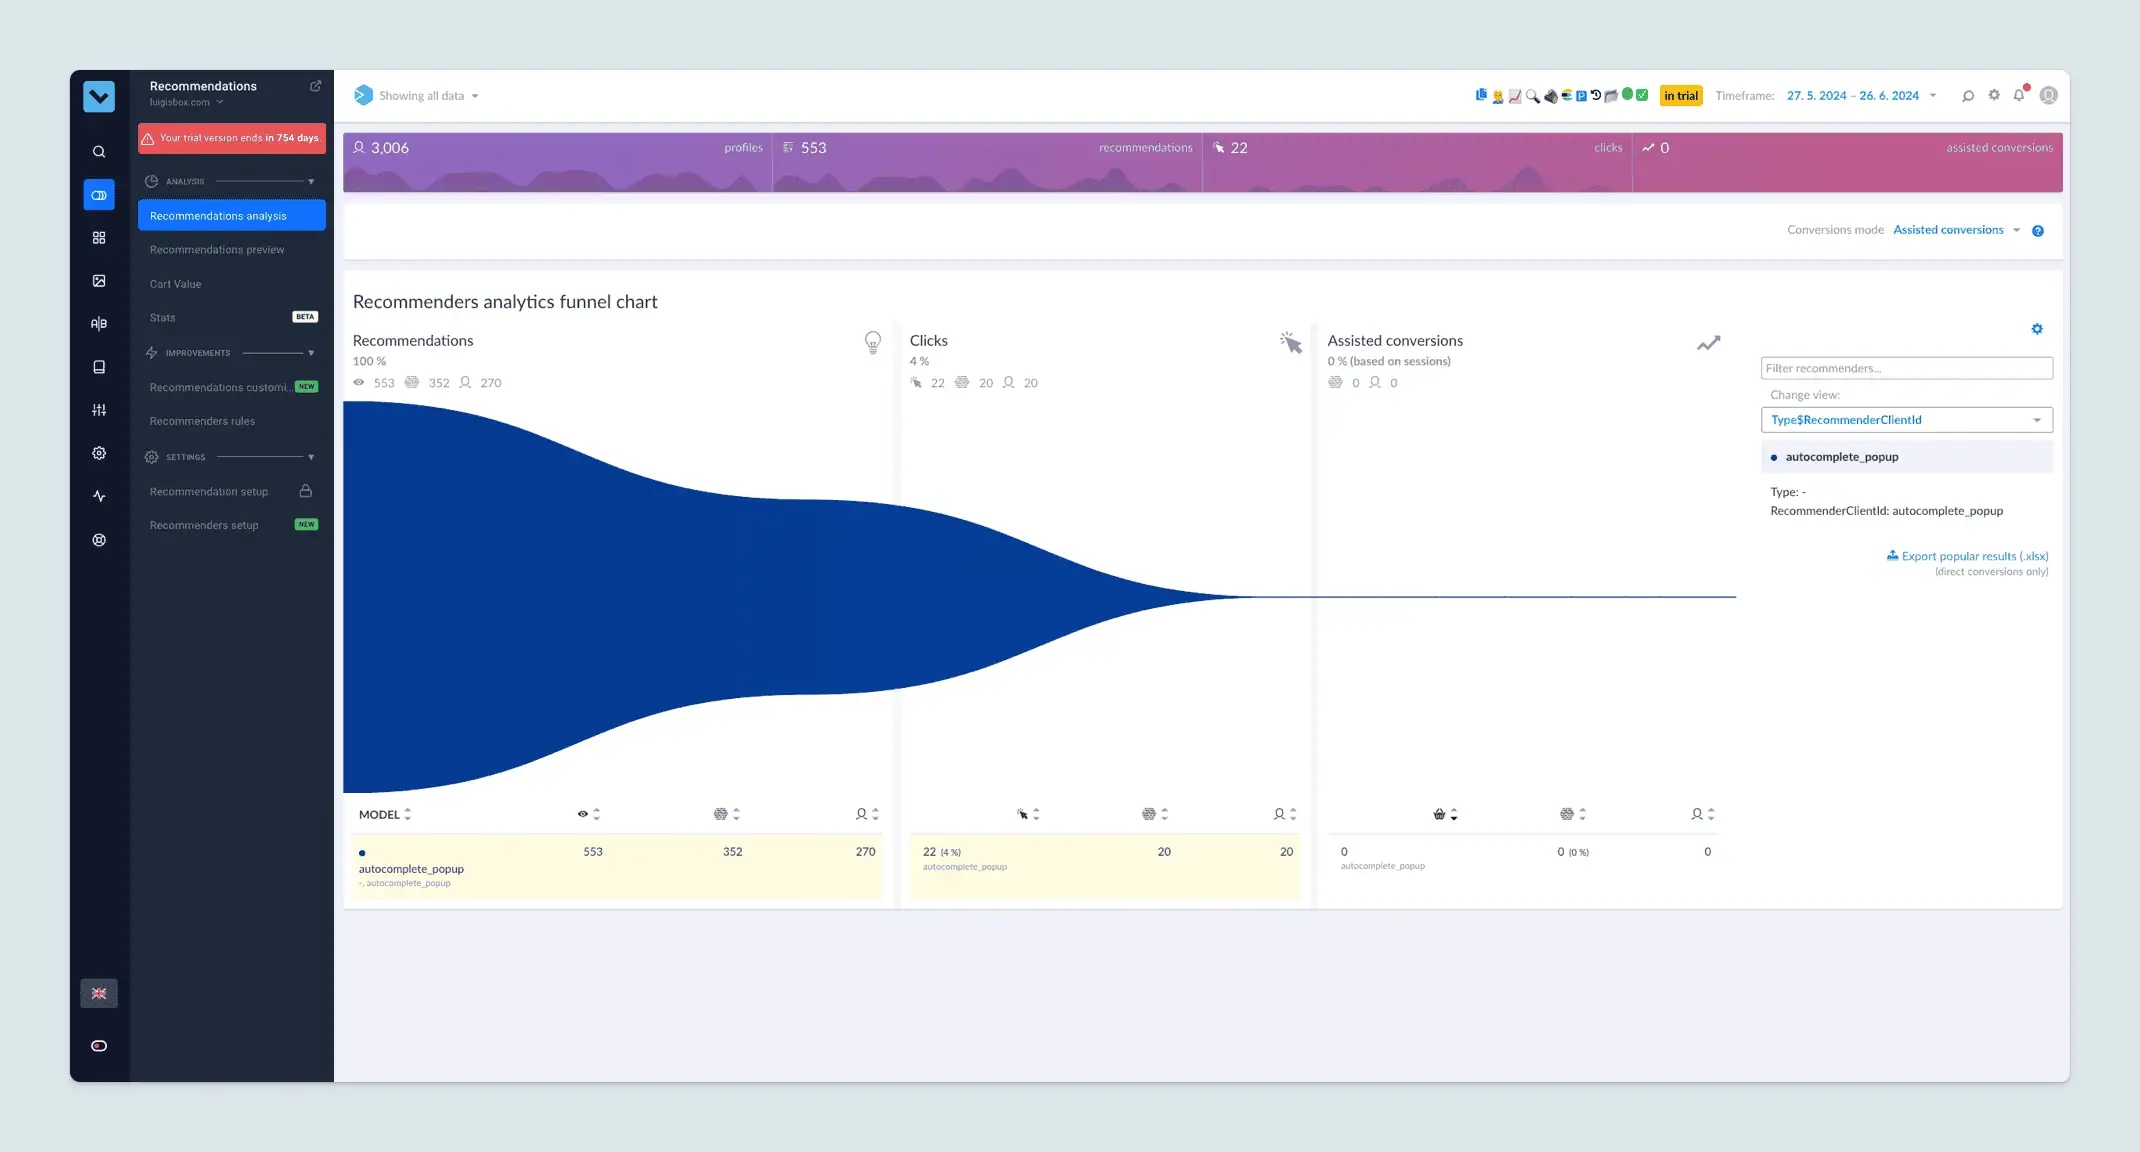2140x1152 pixels.
Task: Open Recommendations preview menu item
Action: coord(217,250)
